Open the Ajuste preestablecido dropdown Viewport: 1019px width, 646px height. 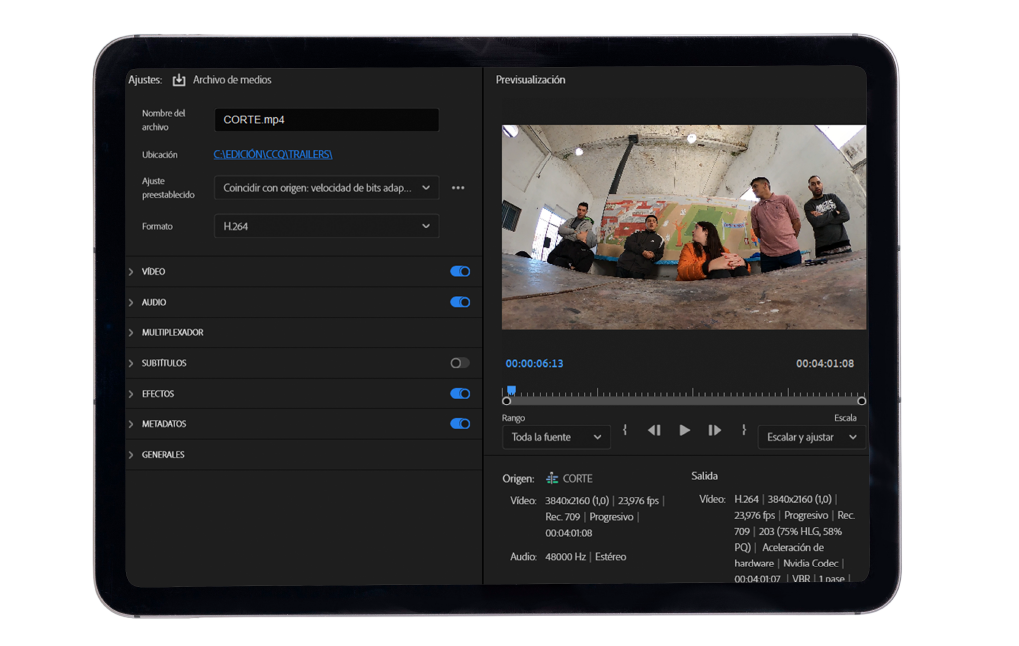click(x=326, y=188)
